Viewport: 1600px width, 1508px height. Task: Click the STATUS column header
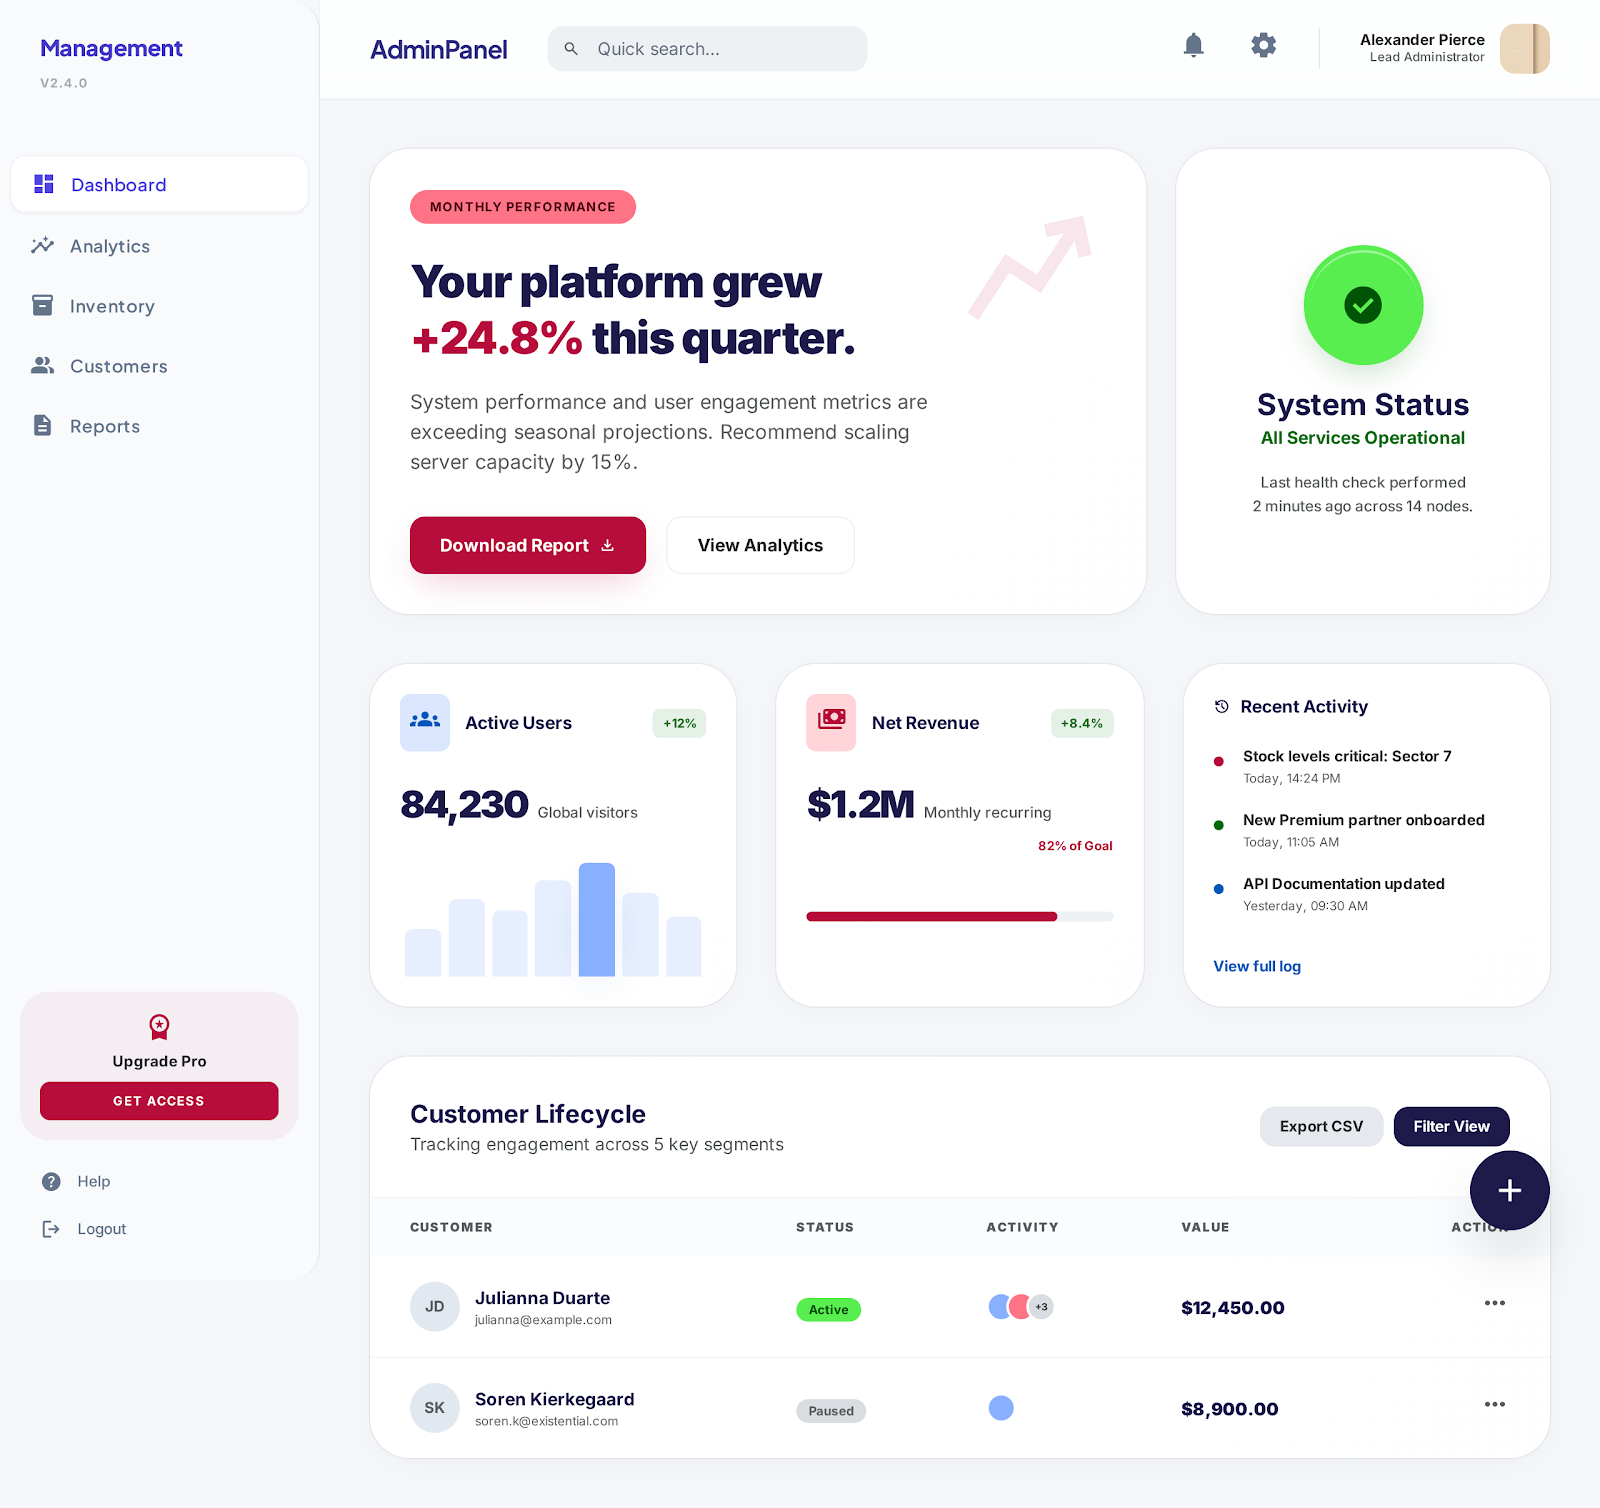[825, 1227]
